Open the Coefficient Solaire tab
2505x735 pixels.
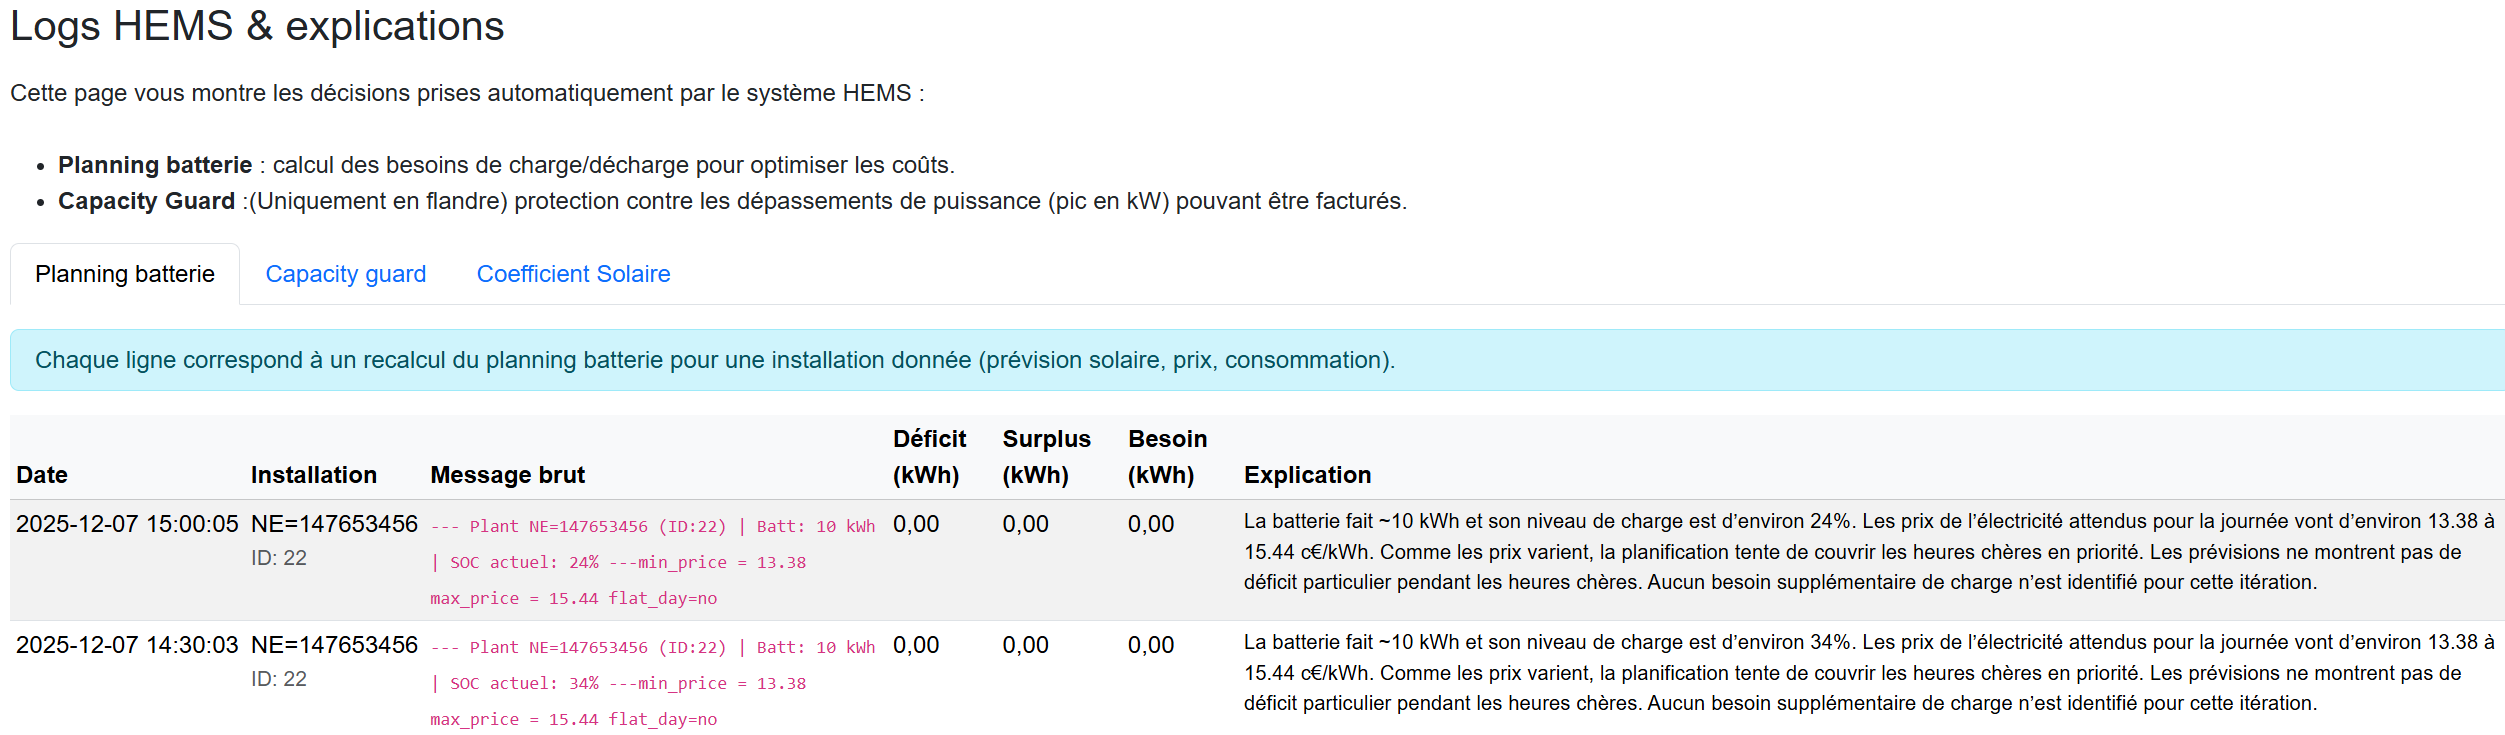pyautogui.click(x=573, y=273)
